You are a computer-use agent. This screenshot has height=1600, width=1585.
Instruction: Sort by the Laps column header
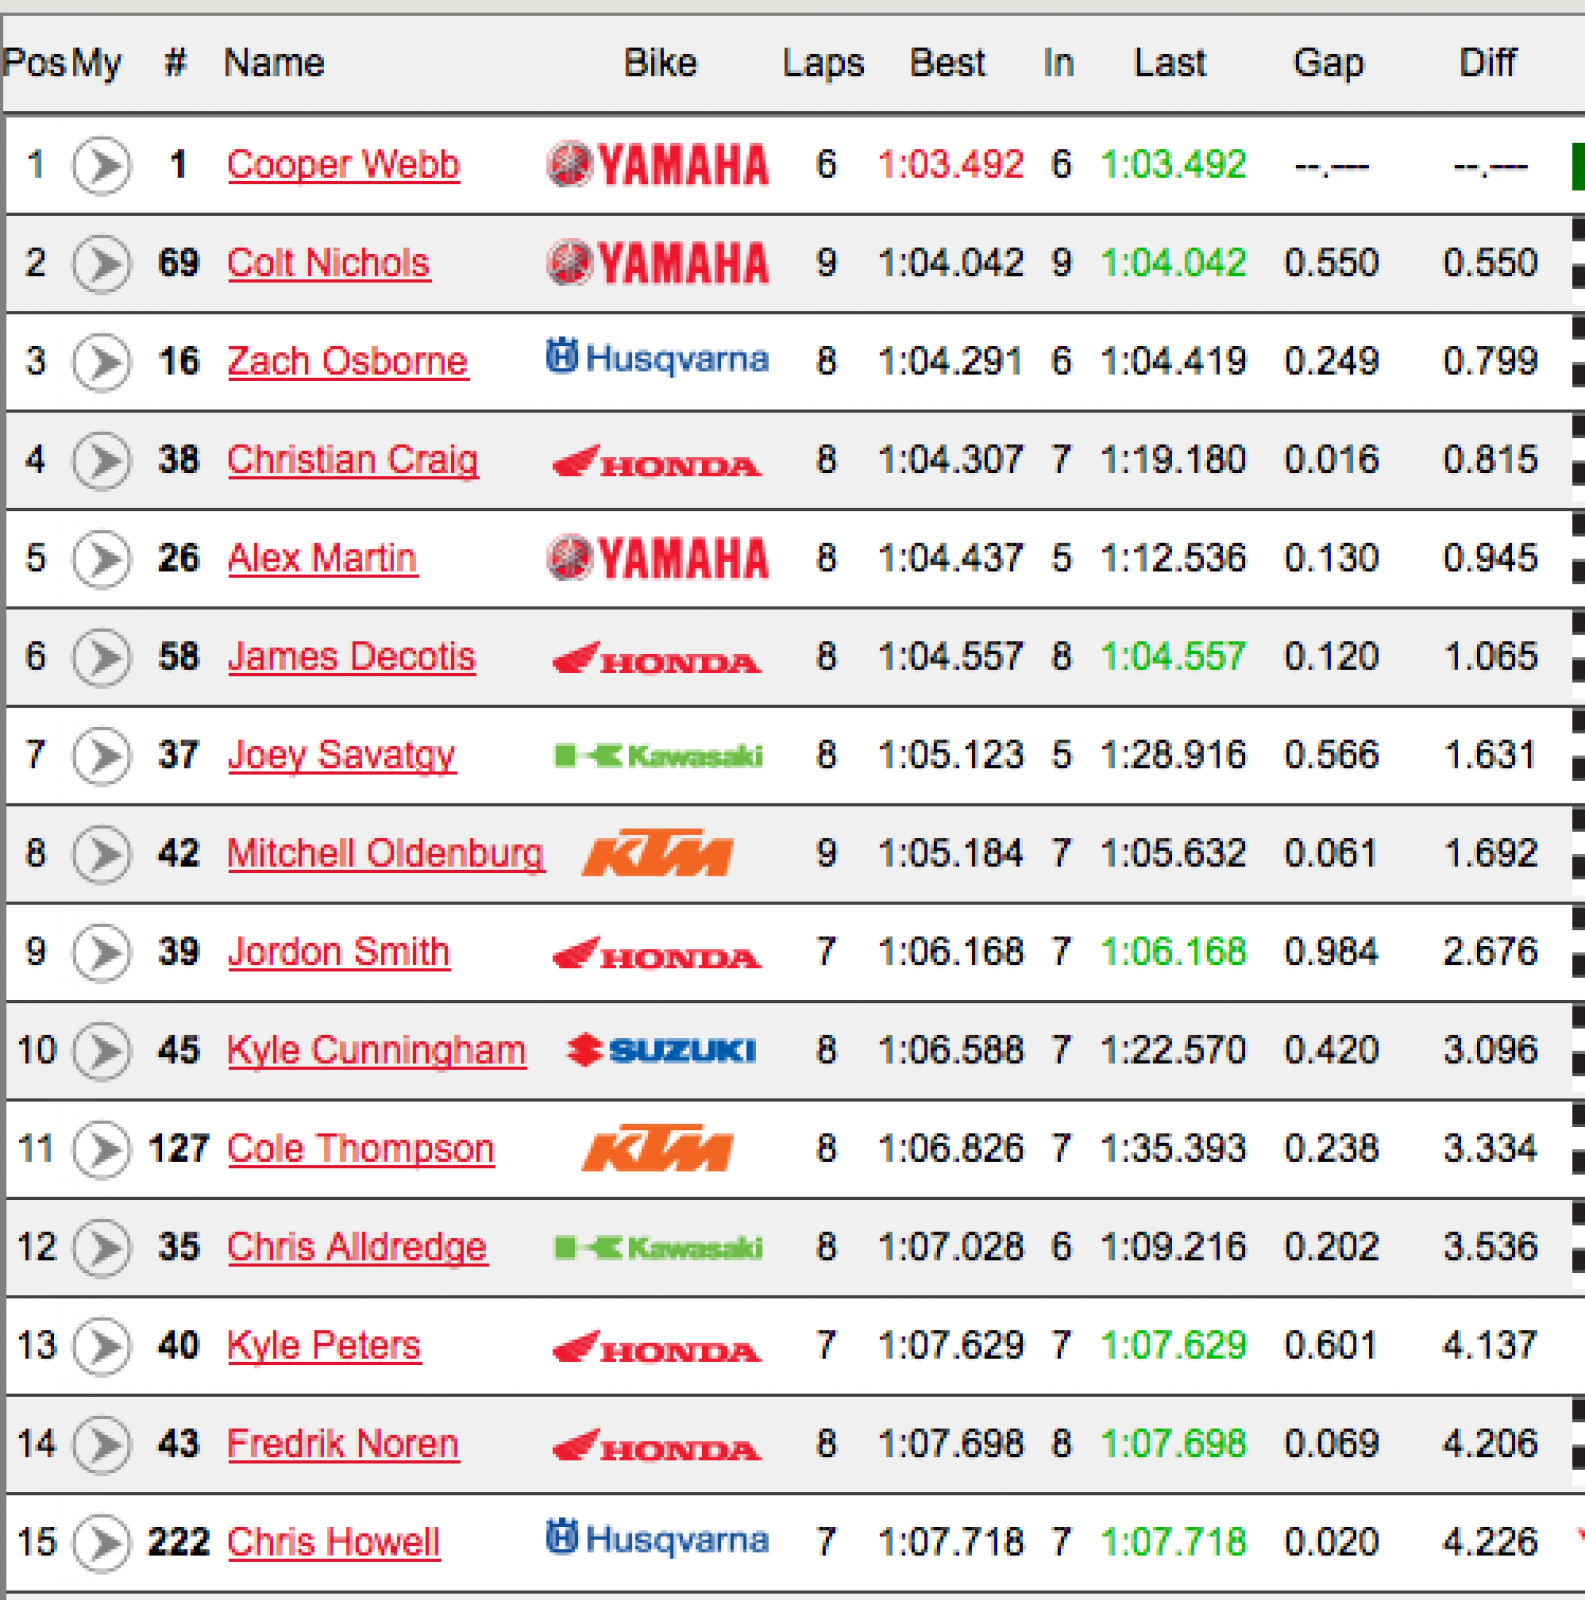(x=823, y=63)
